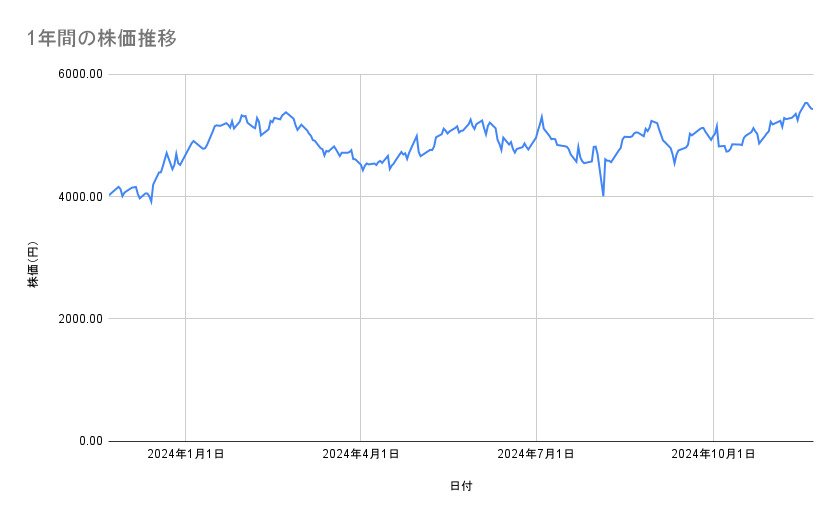Image resolution: width=839 pixels, height=519 pixels.
Task: Click the x-axis baseline at 0.00
Action: [450, 441]
